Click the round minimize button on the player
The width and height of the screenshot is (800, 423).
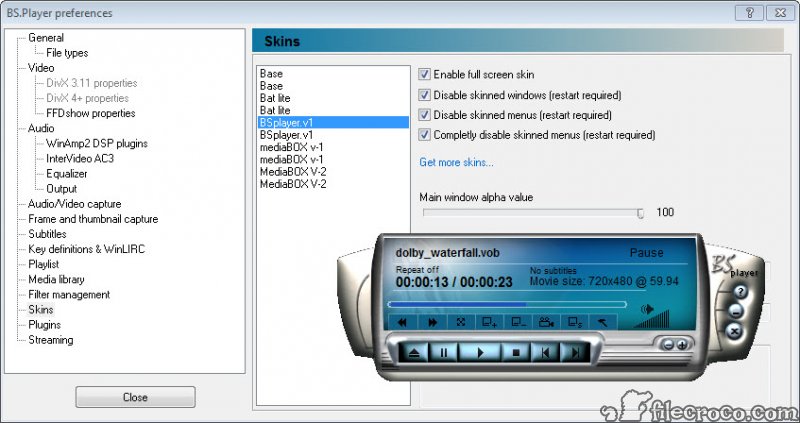(735, 311)
